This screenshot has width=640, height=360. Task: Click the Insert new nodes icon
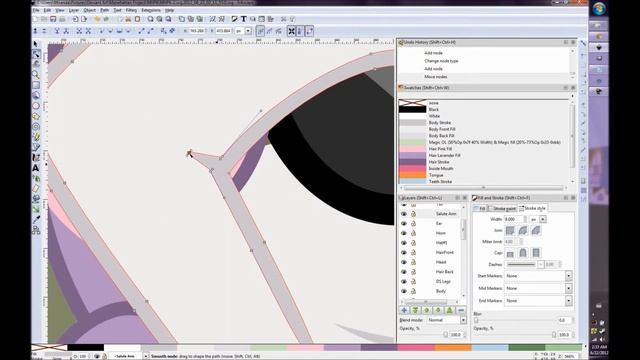click(x=35, y=31)
